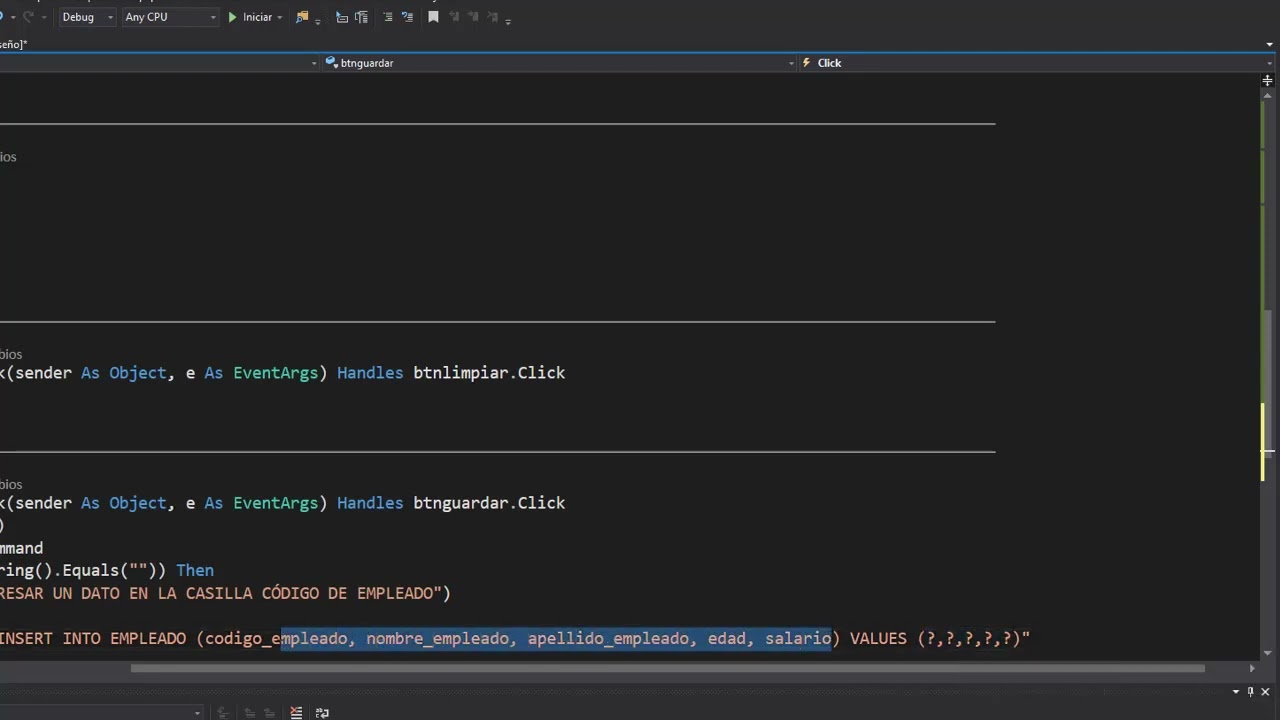Click the vertical scrollbar down arrow
Viewport: 1280px width, 720px height.
pyautogui.click(x=1267, y=651)
